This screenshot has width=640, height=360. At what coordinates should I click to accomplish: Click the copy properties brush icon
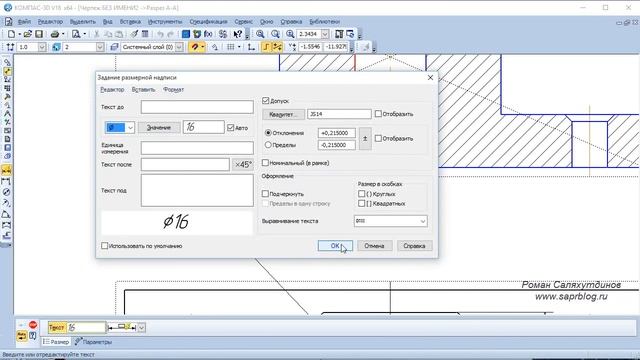pyautogui.click(x=134, y=34)
